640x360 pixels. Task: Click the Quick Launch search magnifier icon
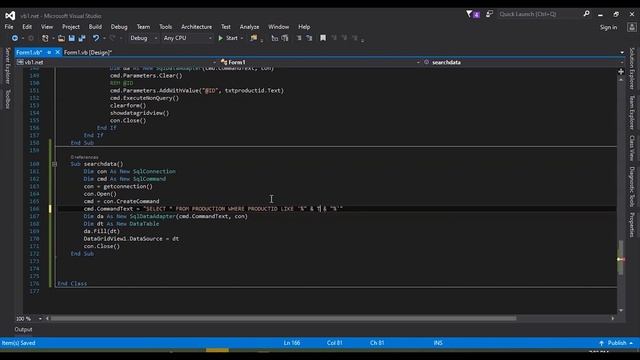coord(587,14)
